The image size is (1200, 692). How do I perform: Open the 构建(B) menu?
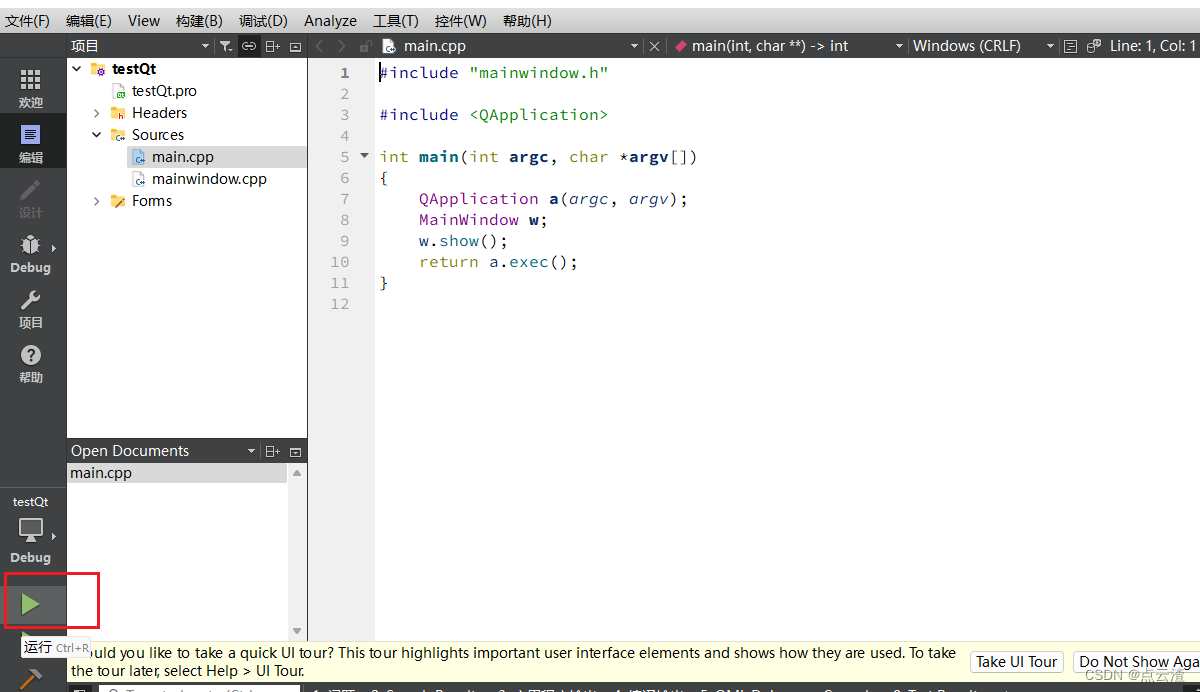199,20
